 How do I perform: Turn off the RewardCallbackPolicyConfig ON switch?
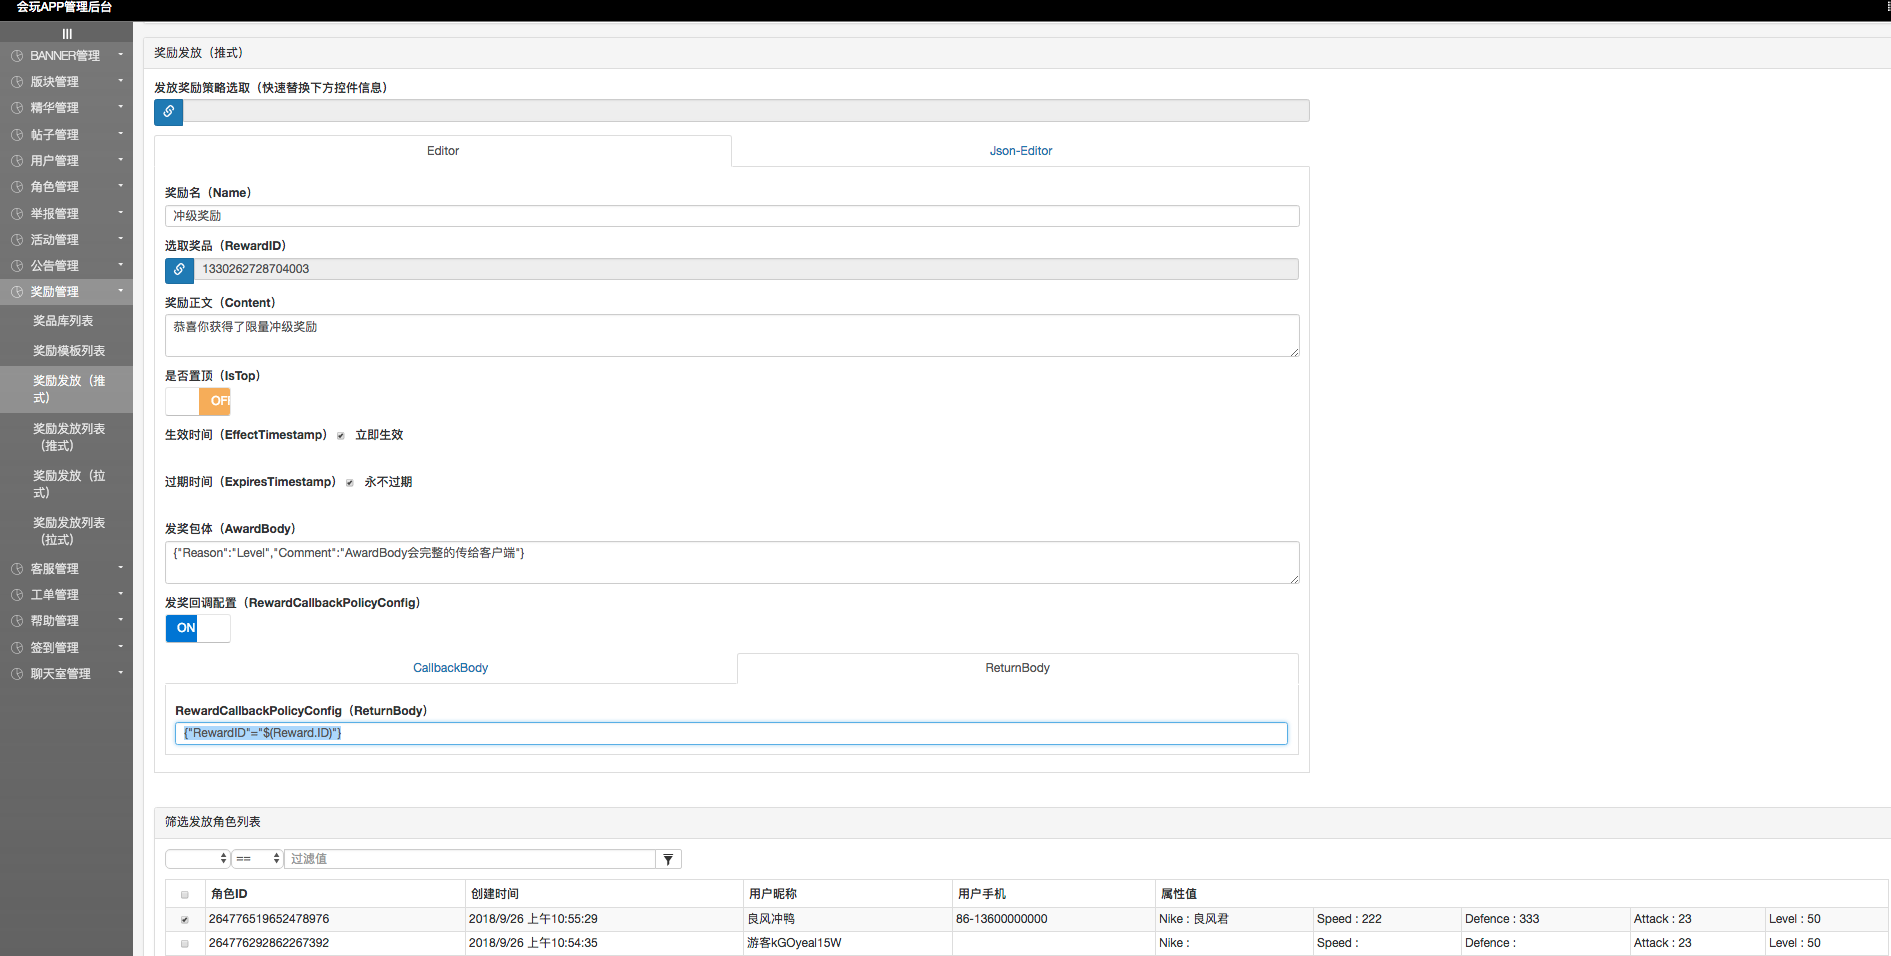pyautogui.click(x=198, y=628)
